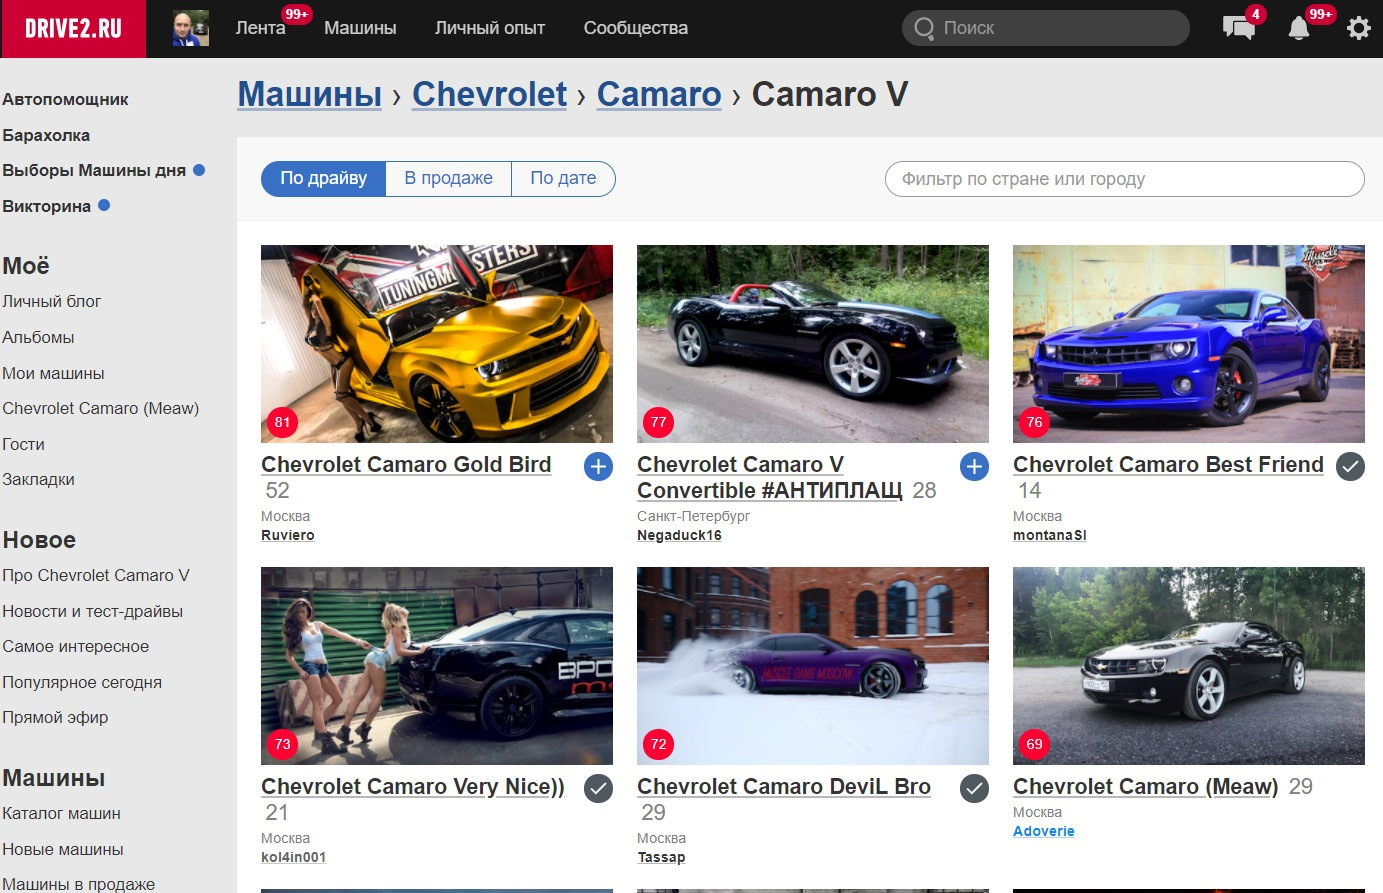This screenshot has width=1383, height=893.
Task: Open Chevrolet Camaro (Meaw) card title link
Action: tap(1145, 787)
